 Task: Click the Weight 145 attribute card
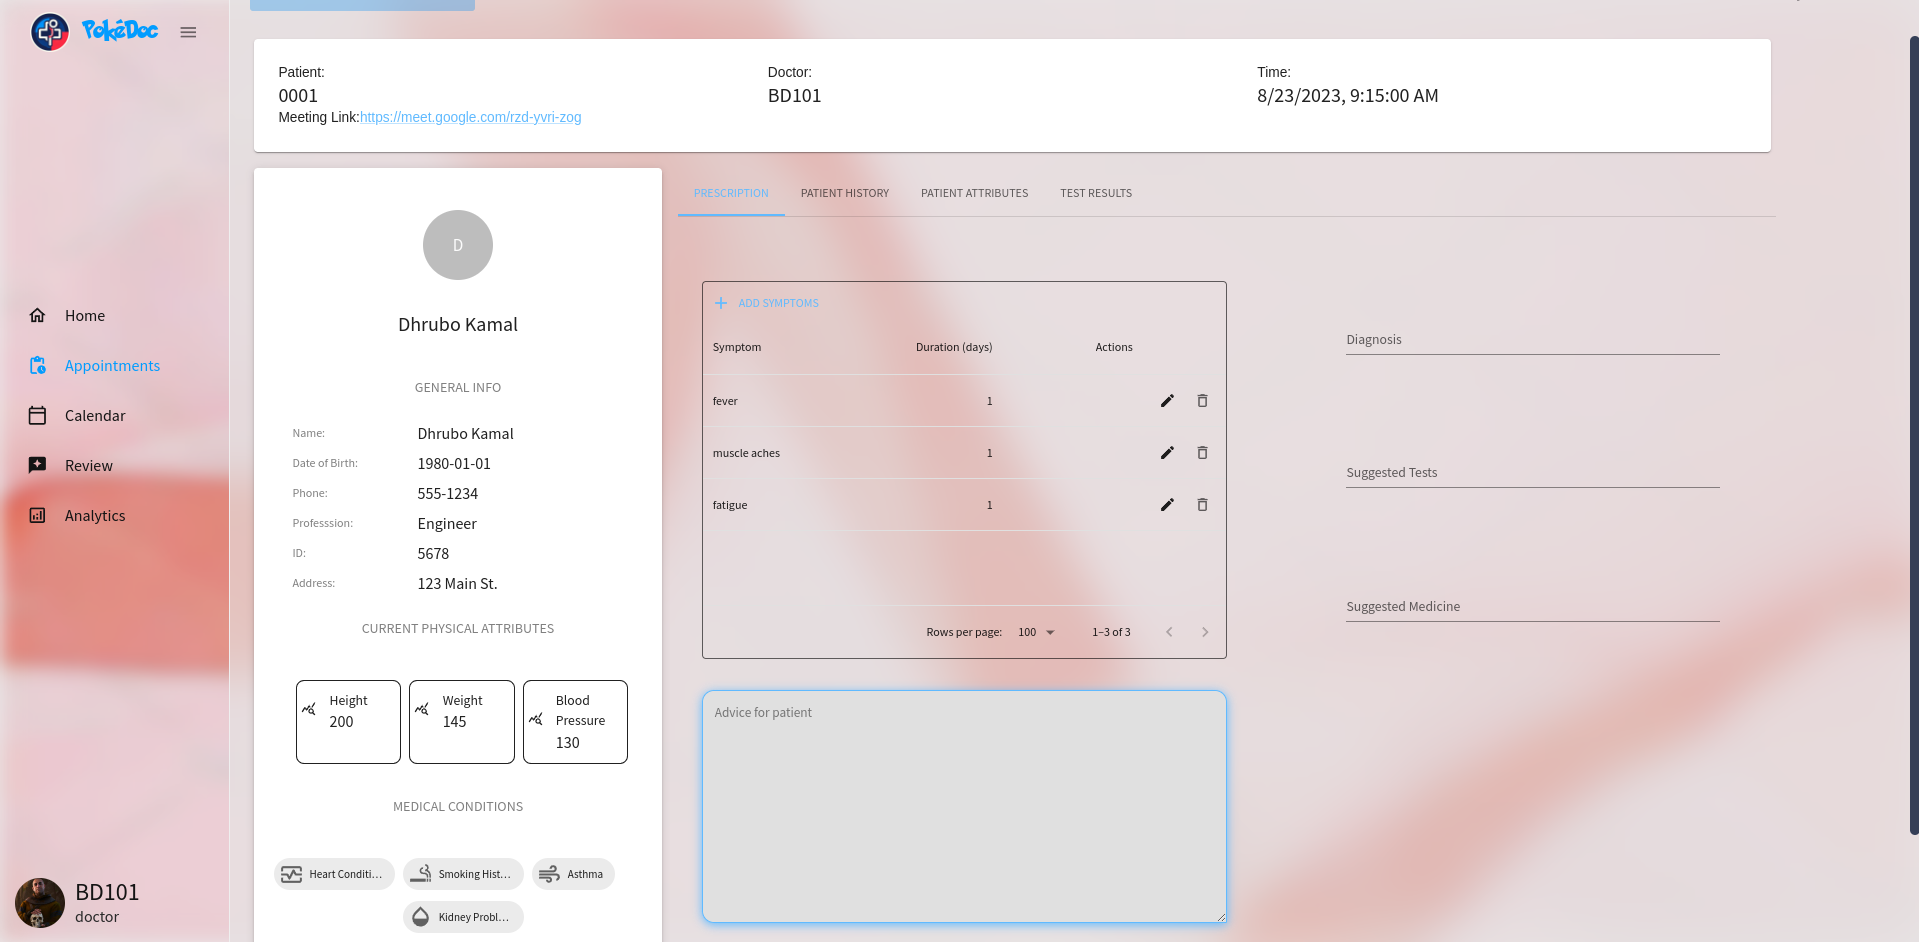462,722
